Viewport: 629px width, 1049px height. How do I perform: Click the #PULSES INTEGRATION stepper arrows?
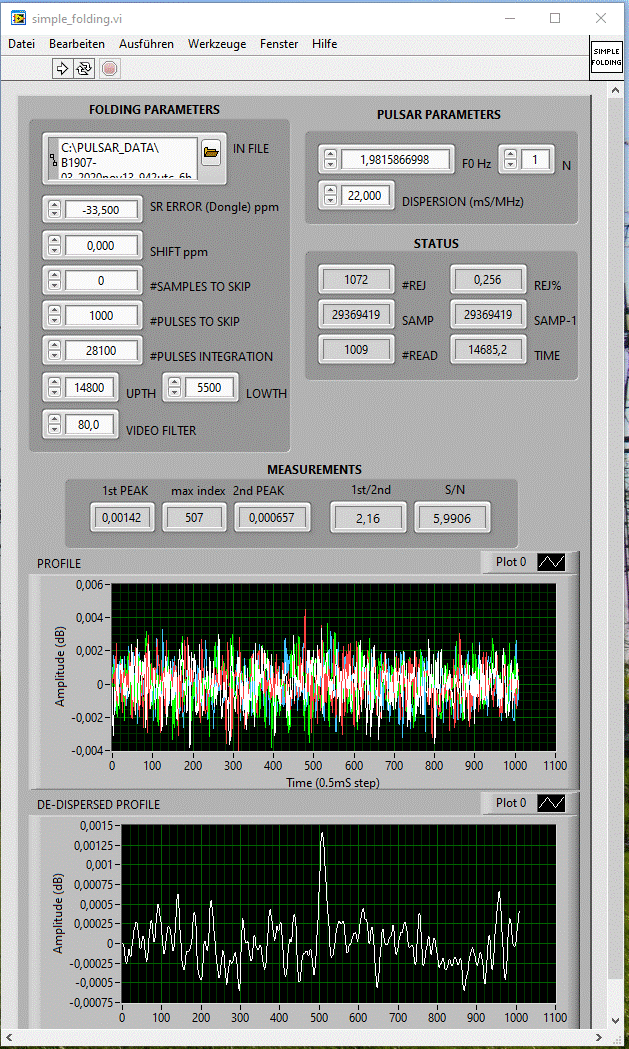pyautogui.click(x=55, y=350)
